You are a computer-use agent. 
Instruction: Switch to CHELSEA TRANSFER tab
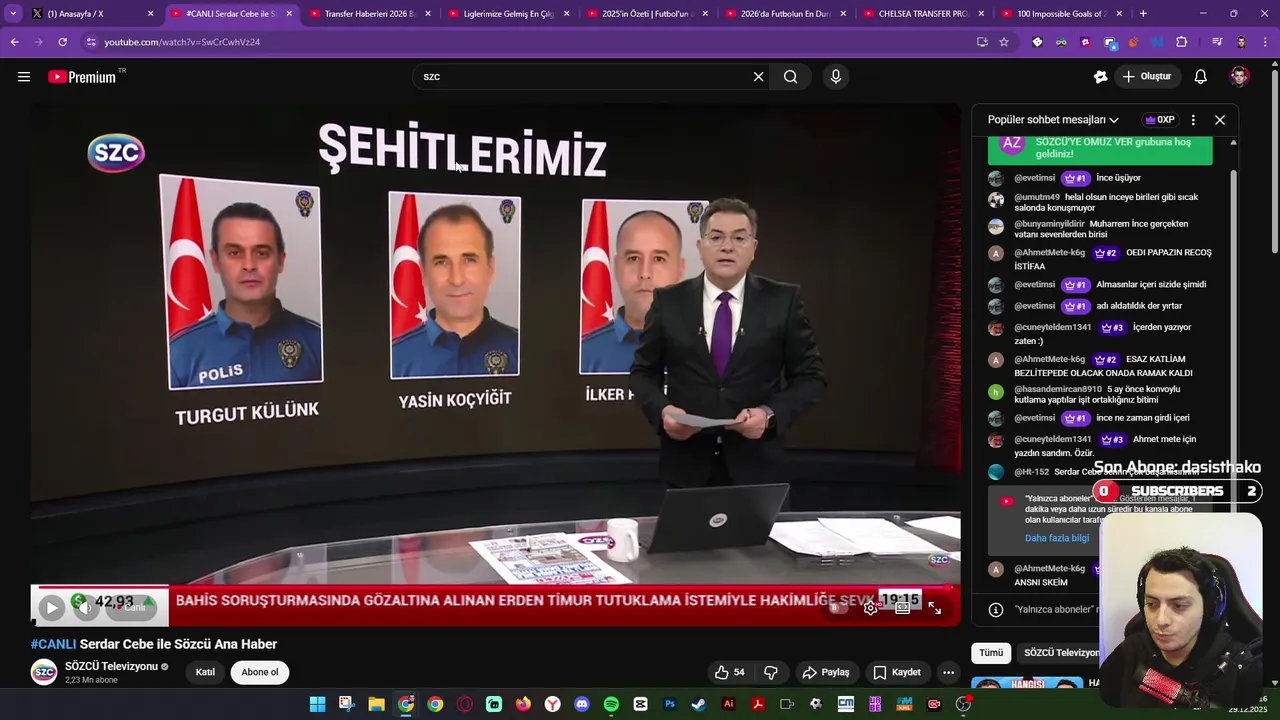[x=922, y=14]
